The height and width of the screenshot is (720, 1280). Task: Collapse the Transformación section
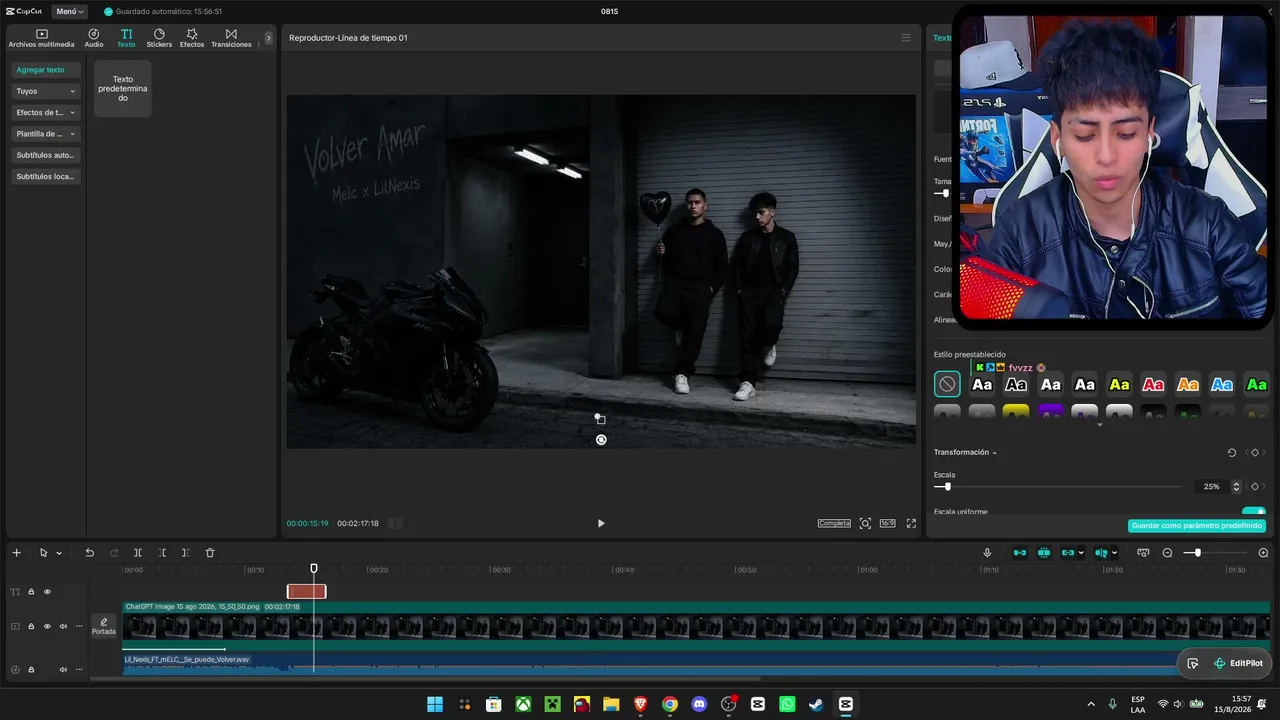[x=994, y=453]
